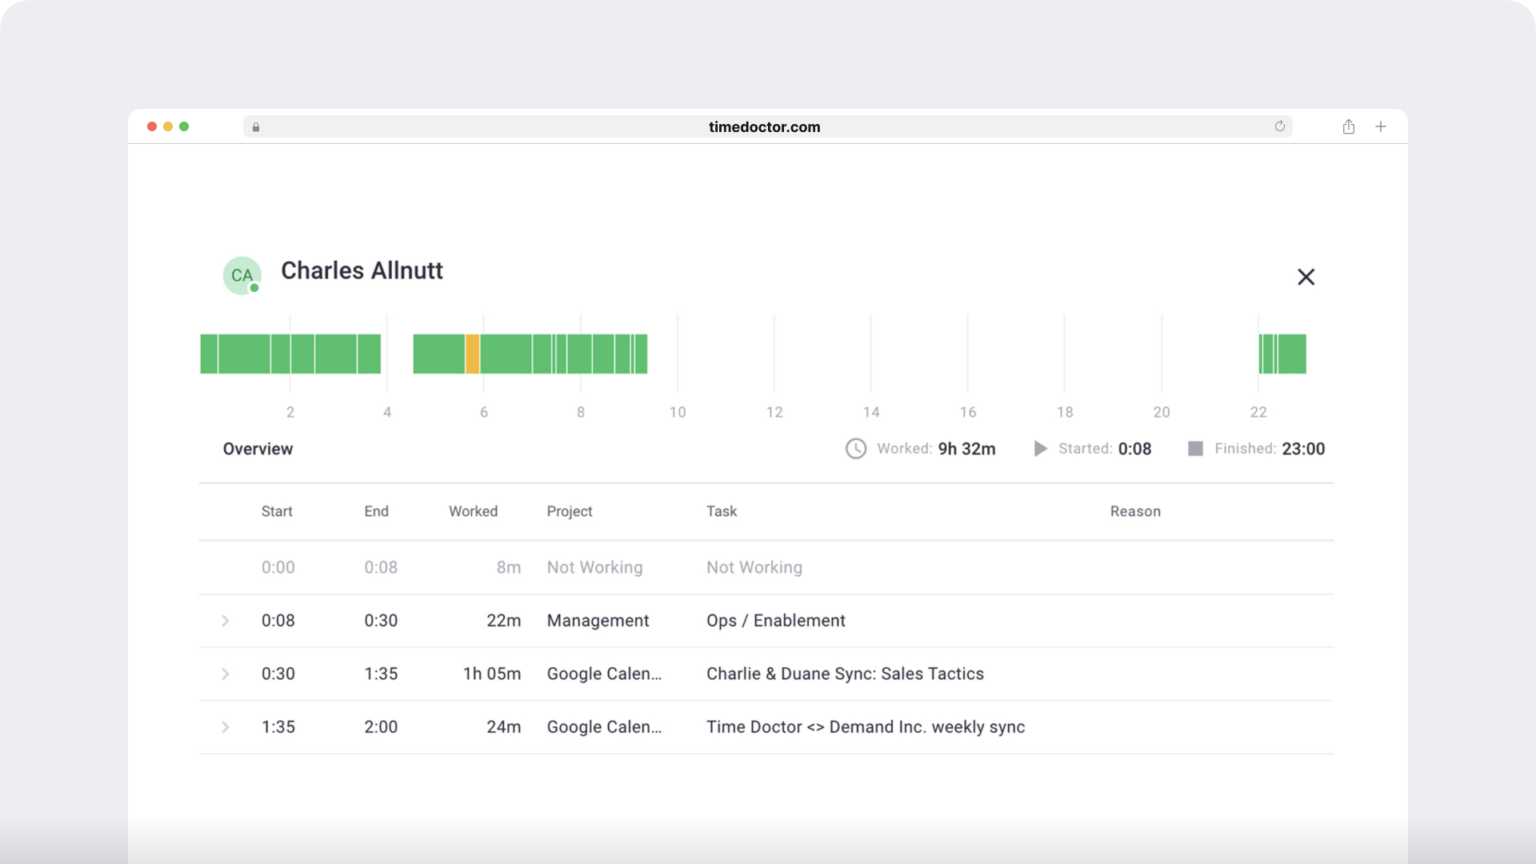Image resolution: width=1536 pixels, height=864 pixels.
Task: Expand the Charlie & Duane Sync row
Action: (x=225, y=674)
